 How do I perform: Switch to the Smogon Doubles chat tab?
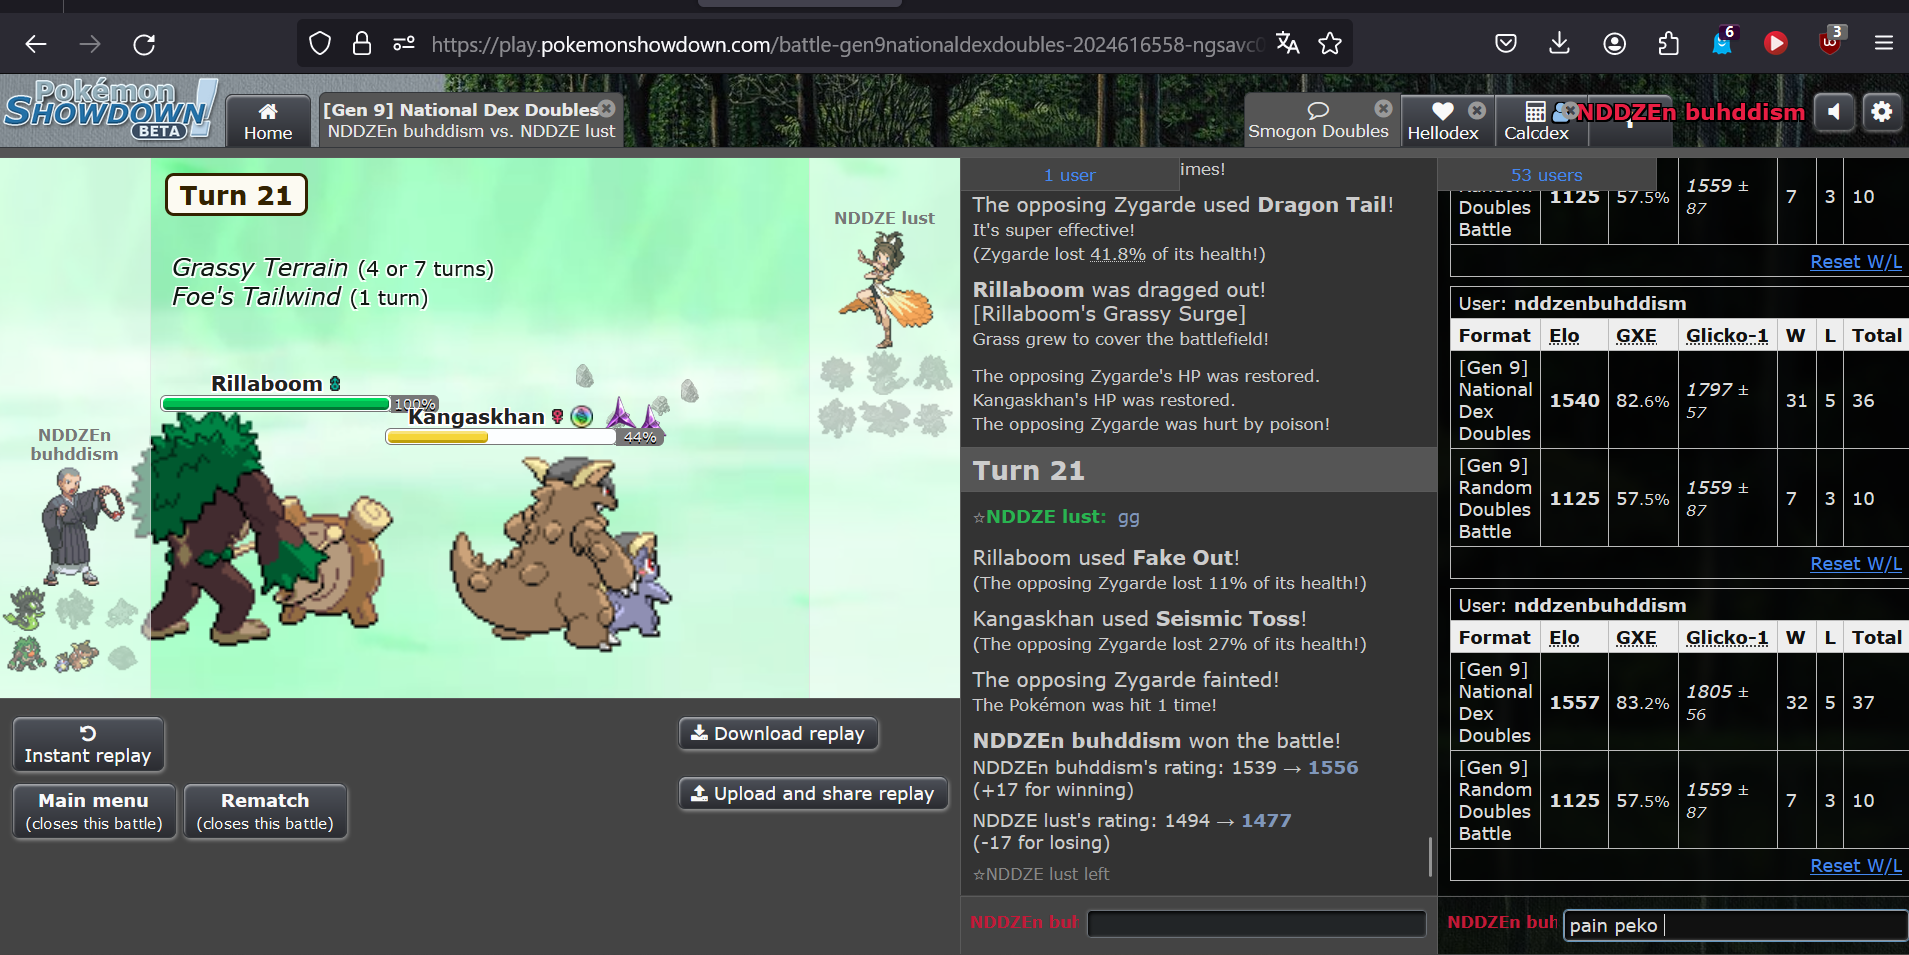pyautogui.click(x=1318, y=122)
